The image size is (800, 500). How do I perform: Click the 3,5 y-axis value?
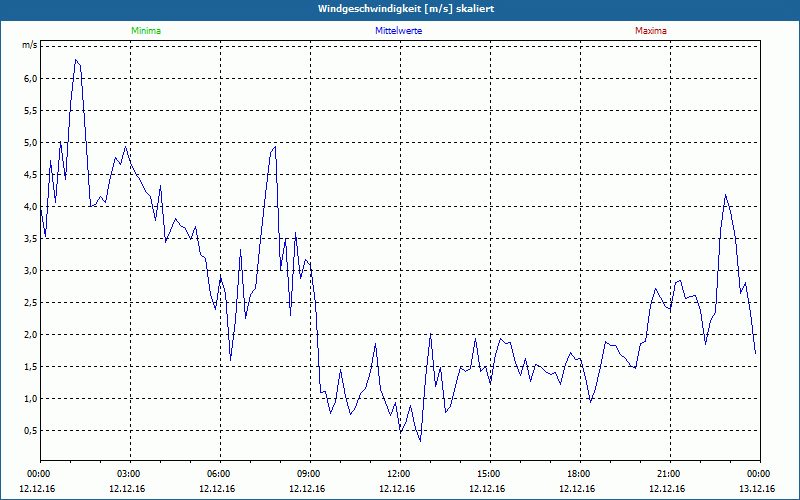(x=31, y=238)
